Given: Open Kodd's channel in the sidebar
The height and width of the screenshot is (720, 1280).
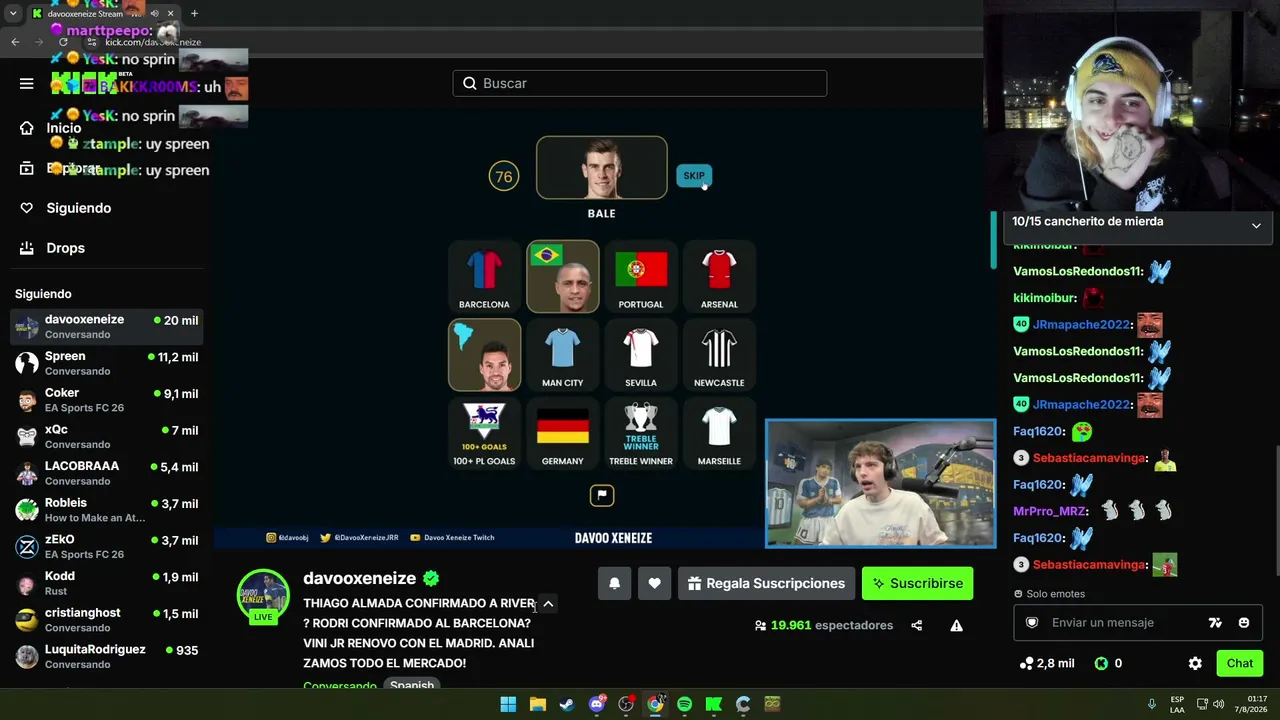Looking at the screenshot, I should tap(106, 583).
